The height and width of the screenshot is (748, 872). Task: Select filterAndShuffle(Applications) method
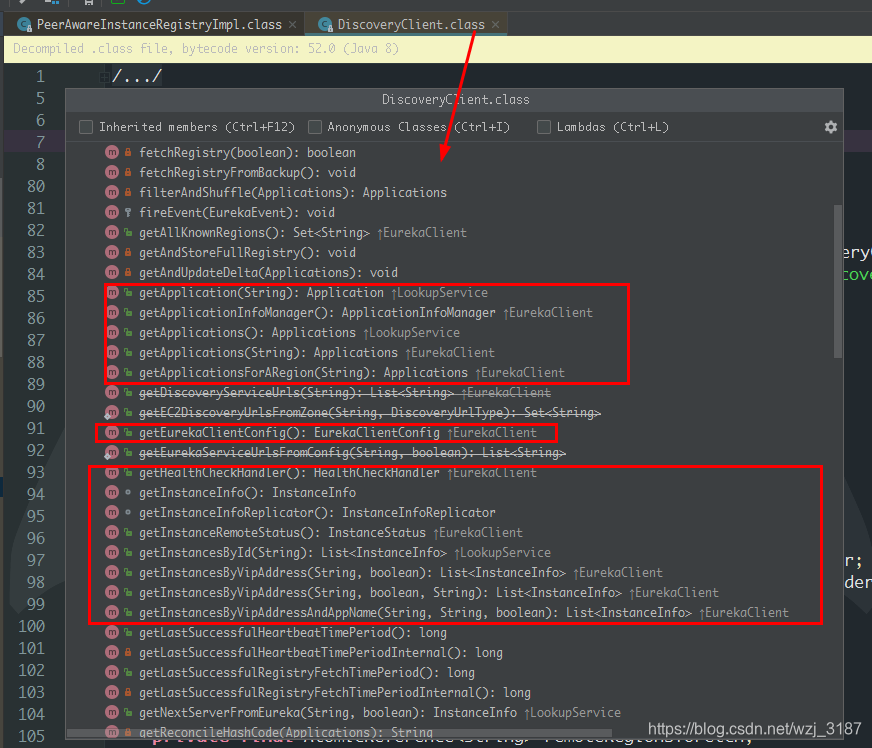coord(293,192)
